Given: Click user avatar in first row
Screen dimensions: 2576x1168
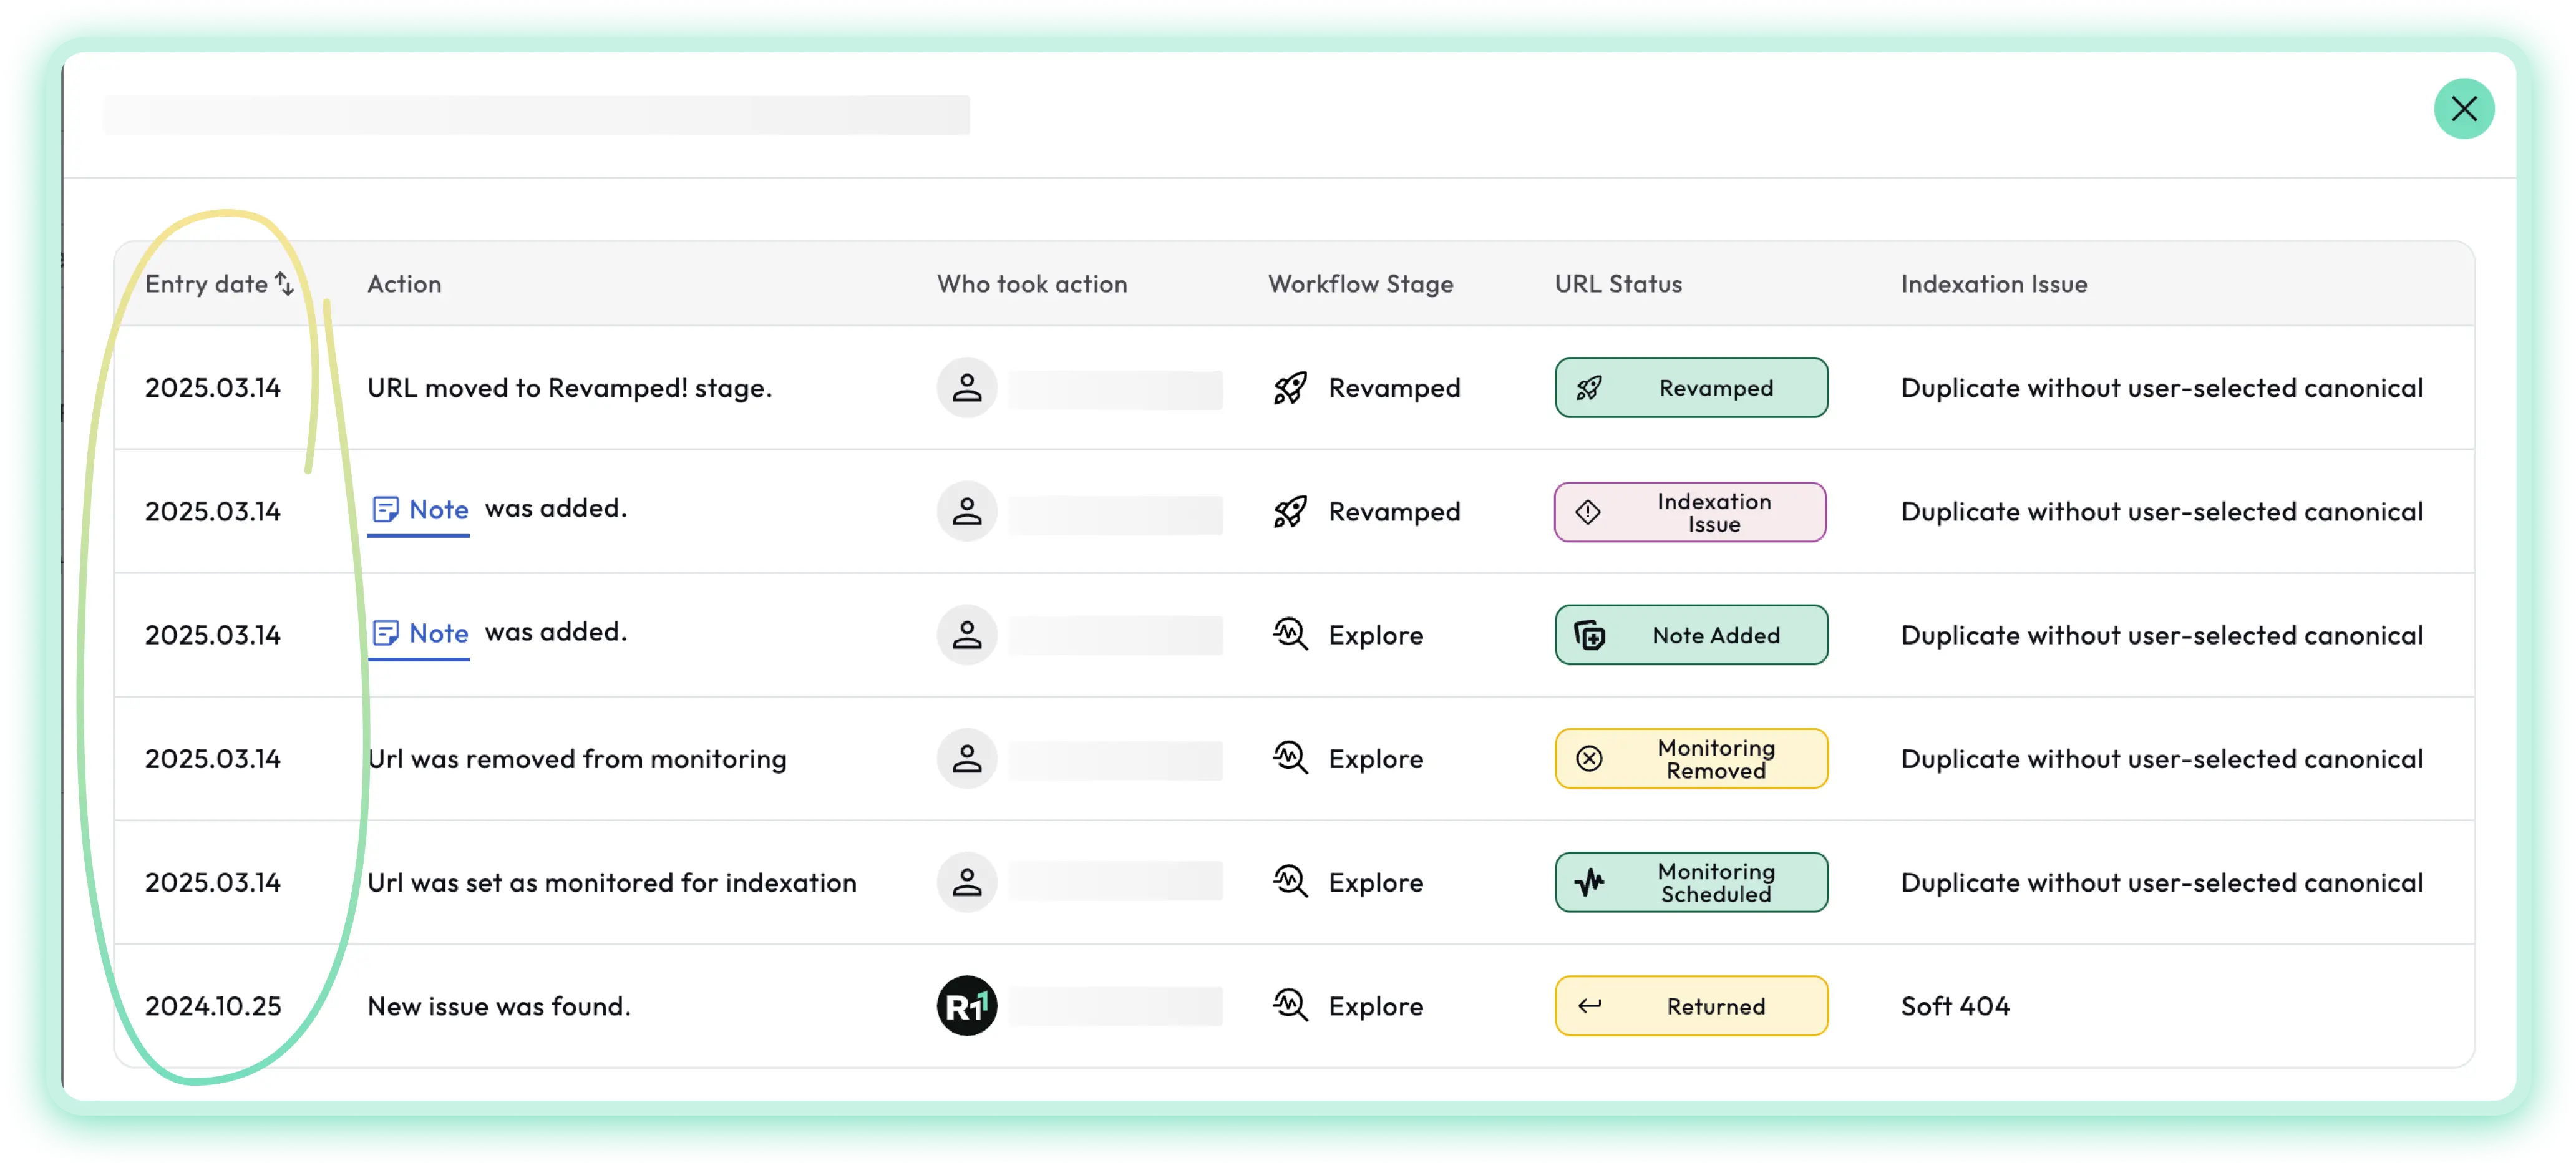Looking at the screenshot, I should 966,388.
